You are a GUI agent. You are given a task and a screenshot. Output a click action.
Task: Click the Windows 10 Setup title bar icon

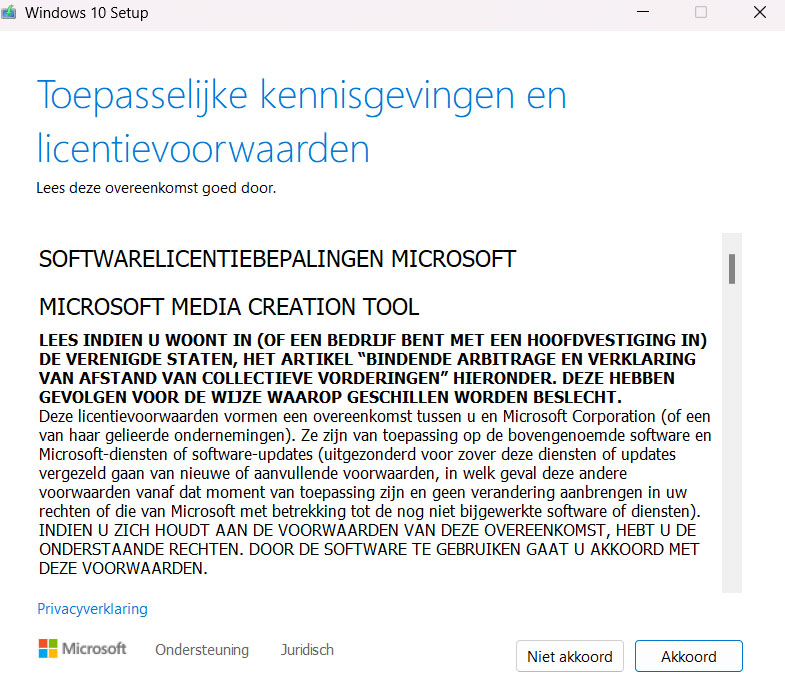pyautogui.click(x=9, y=13)
